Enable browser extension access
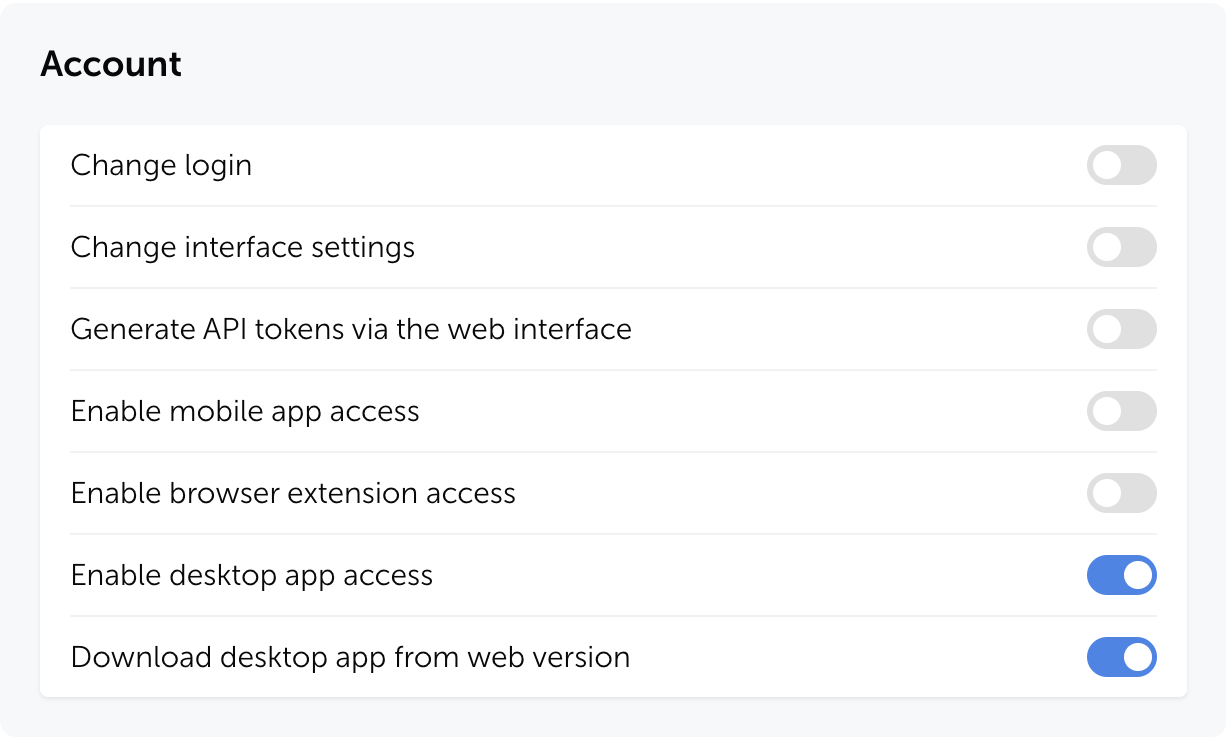1226x738 pixels. point(1121,493)
